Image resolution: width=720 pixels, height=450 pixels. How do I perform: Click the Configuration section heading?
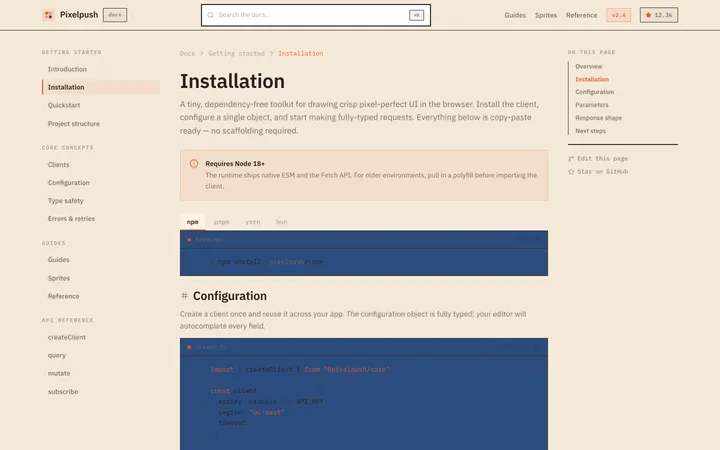point(230,296)
